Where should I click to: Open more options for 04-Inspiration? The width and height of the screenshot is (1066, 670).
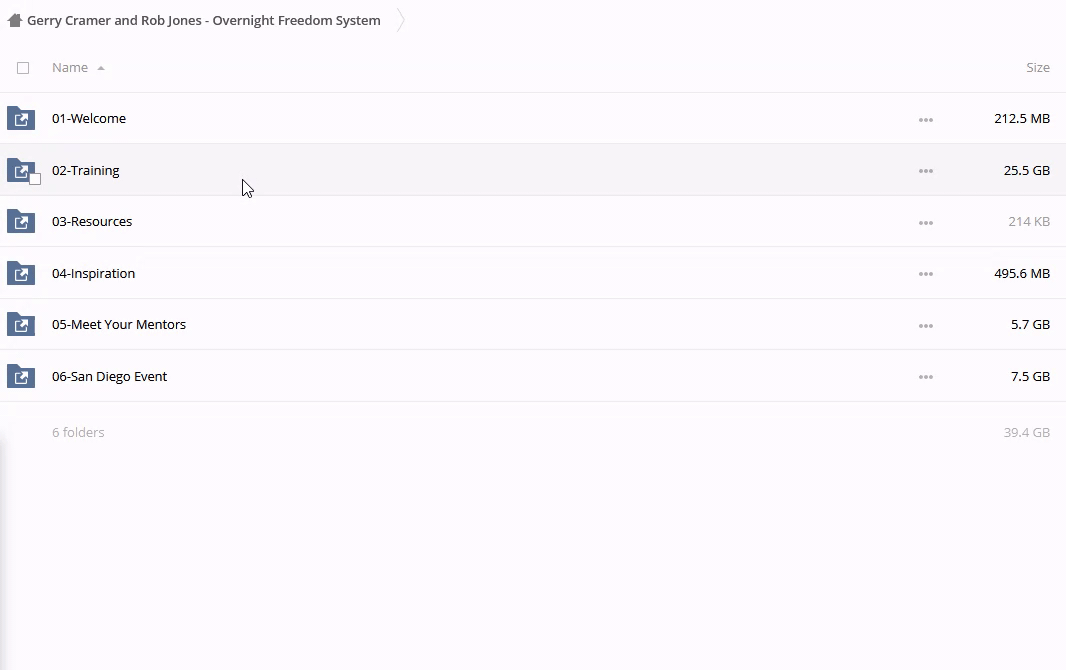pos(925,274)
